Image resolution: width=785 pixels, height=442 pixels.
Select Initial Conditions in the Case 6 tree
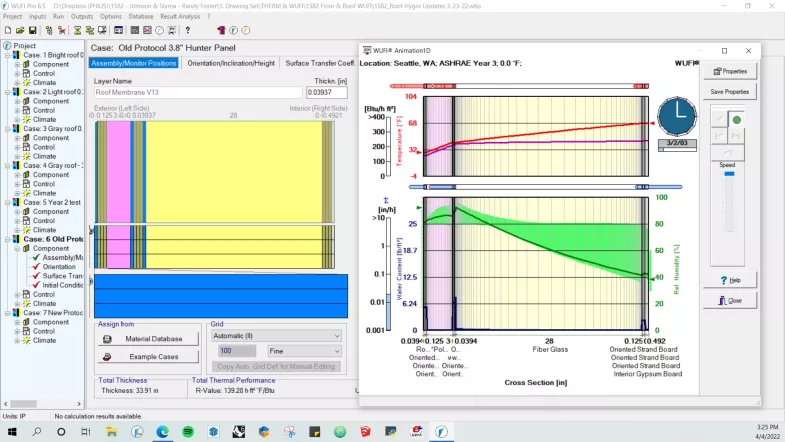(64, 285)
